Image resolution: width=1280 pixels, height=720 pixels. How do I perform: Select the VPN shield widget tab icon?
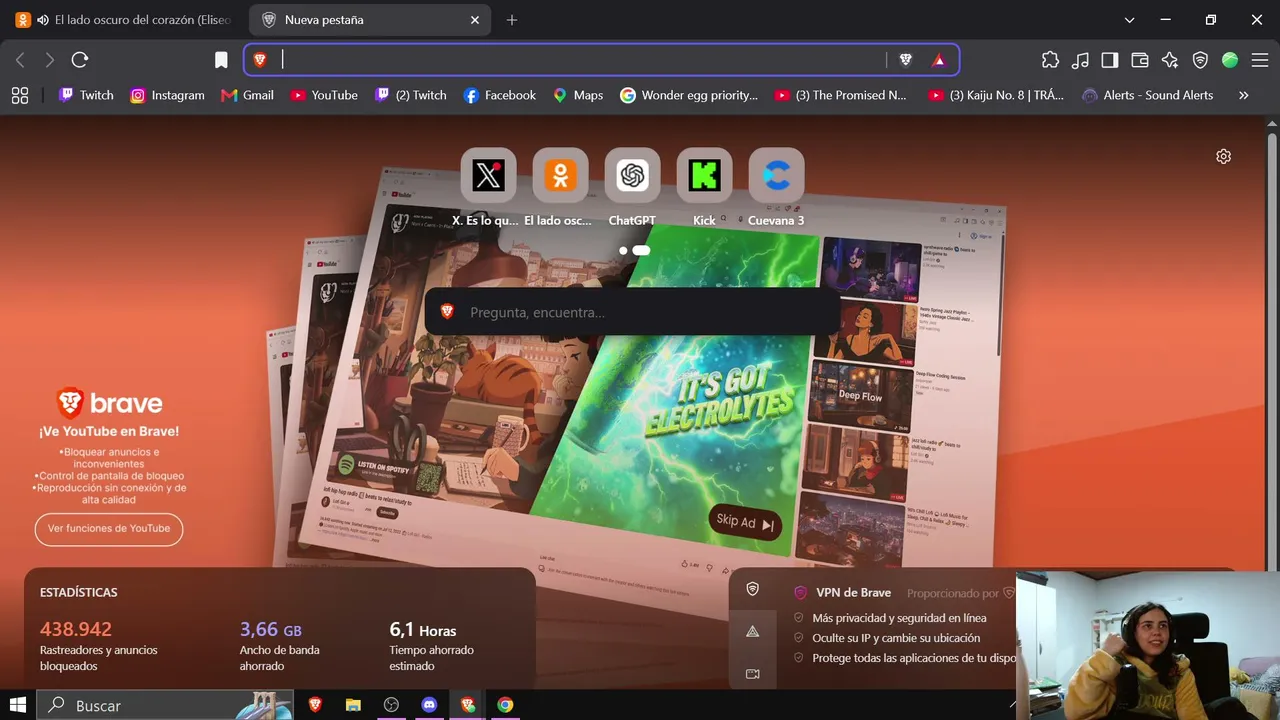pyautogui.click(x=753, y=589)
